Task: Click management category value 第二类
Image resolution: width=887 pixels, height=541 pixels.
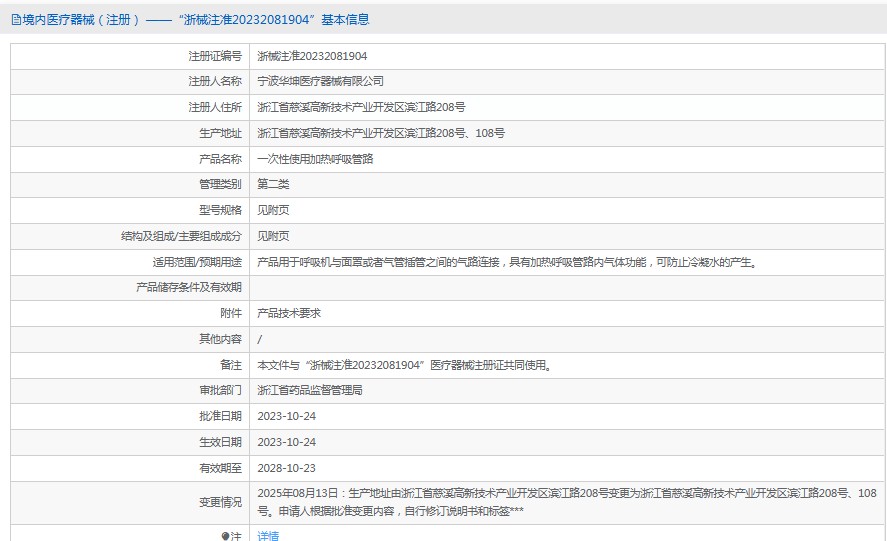Action: 273,184
